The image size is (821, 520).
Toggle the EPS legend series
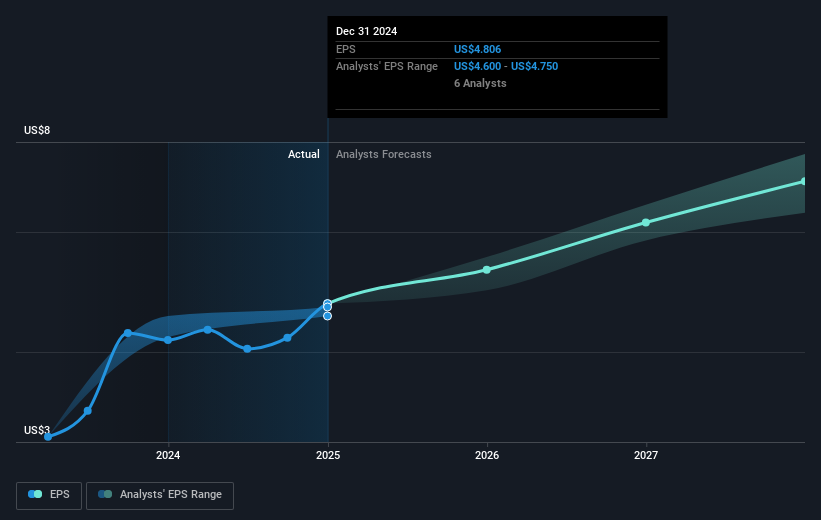pos(49,495)
